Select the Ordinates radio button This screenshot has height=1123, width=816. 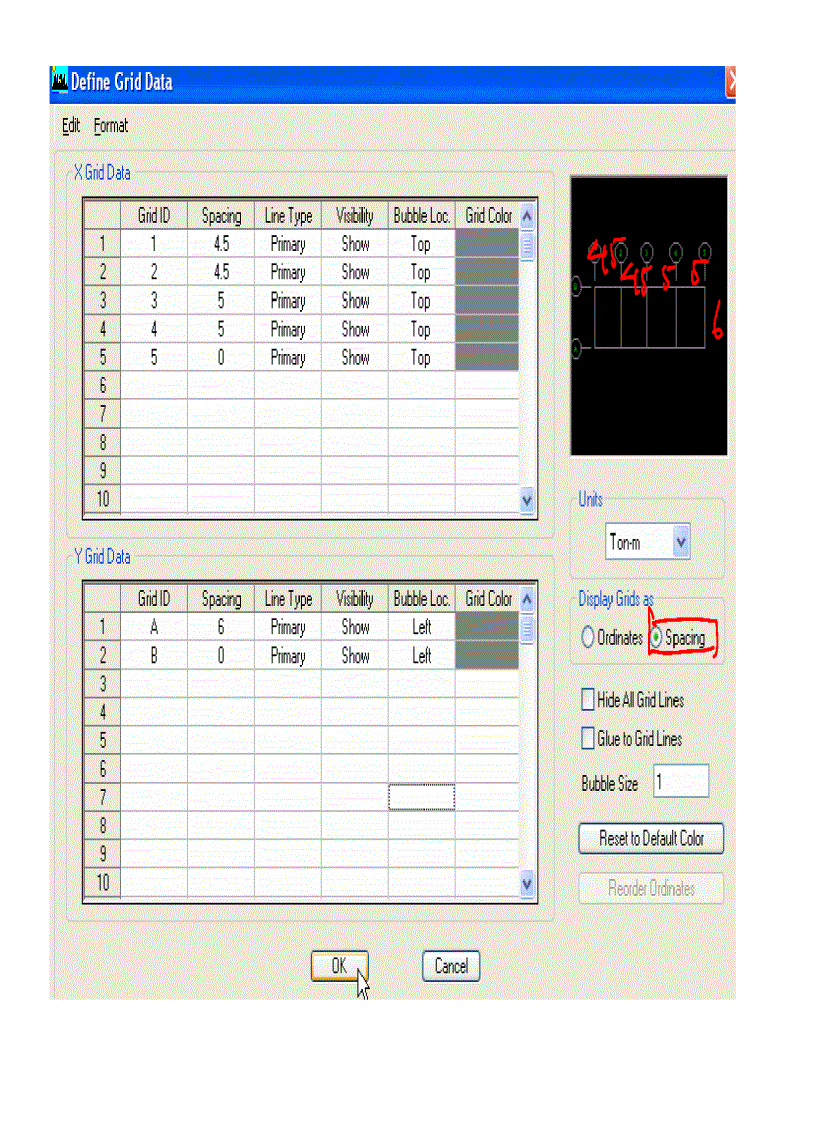click(588, 638)
